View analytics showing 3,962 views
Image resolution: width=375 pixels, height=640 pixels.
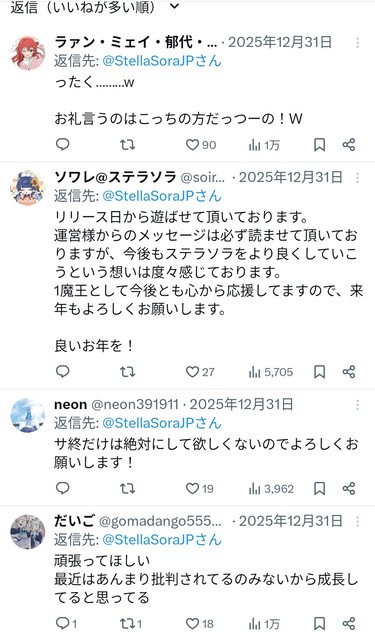271,489
